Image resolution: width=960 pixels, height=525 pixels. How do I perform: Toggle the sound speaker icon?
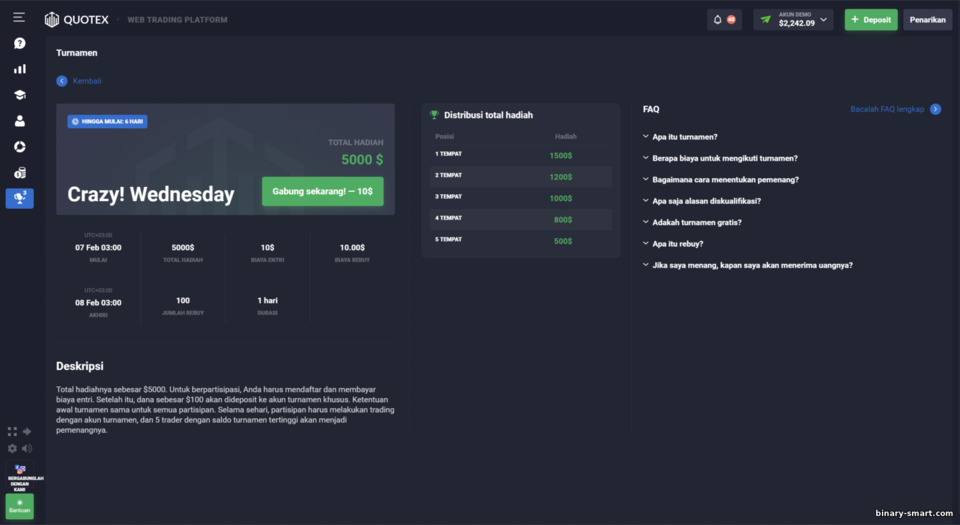[x=27, y=449]
